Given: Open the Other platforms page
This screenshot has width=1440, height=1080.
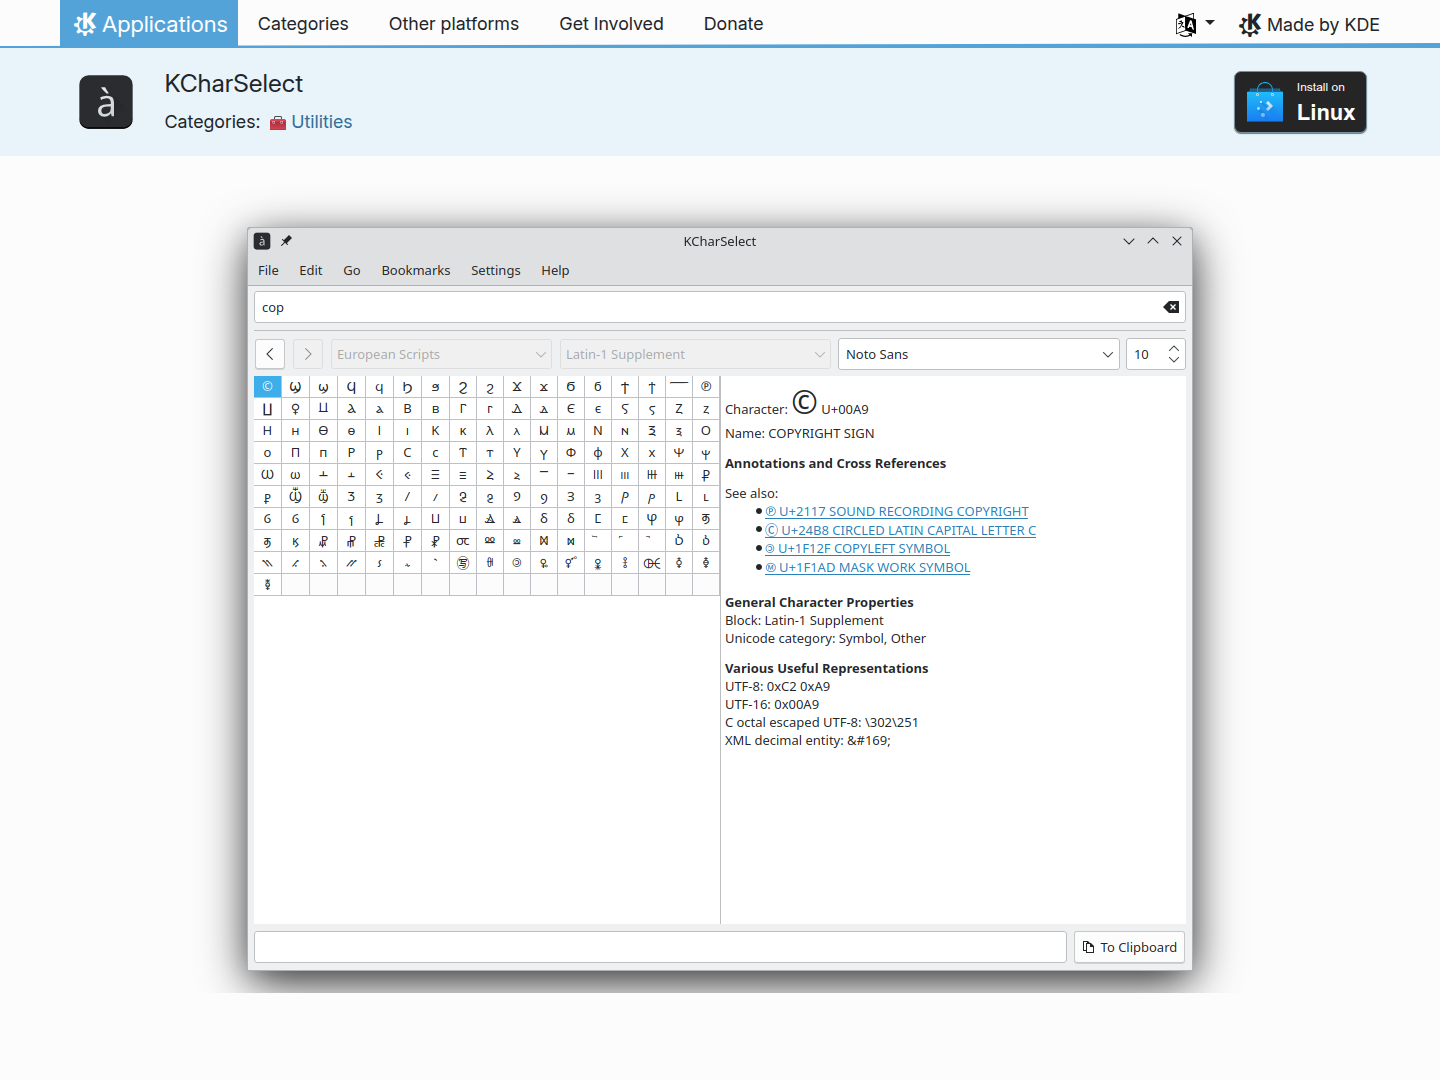Looking at the screenshot, I should 454,23.
